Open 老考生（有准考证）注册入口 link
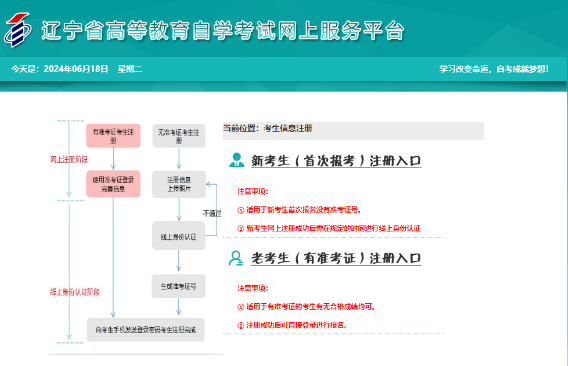This screenshot has width=568, height=366. tap(336, 258)
